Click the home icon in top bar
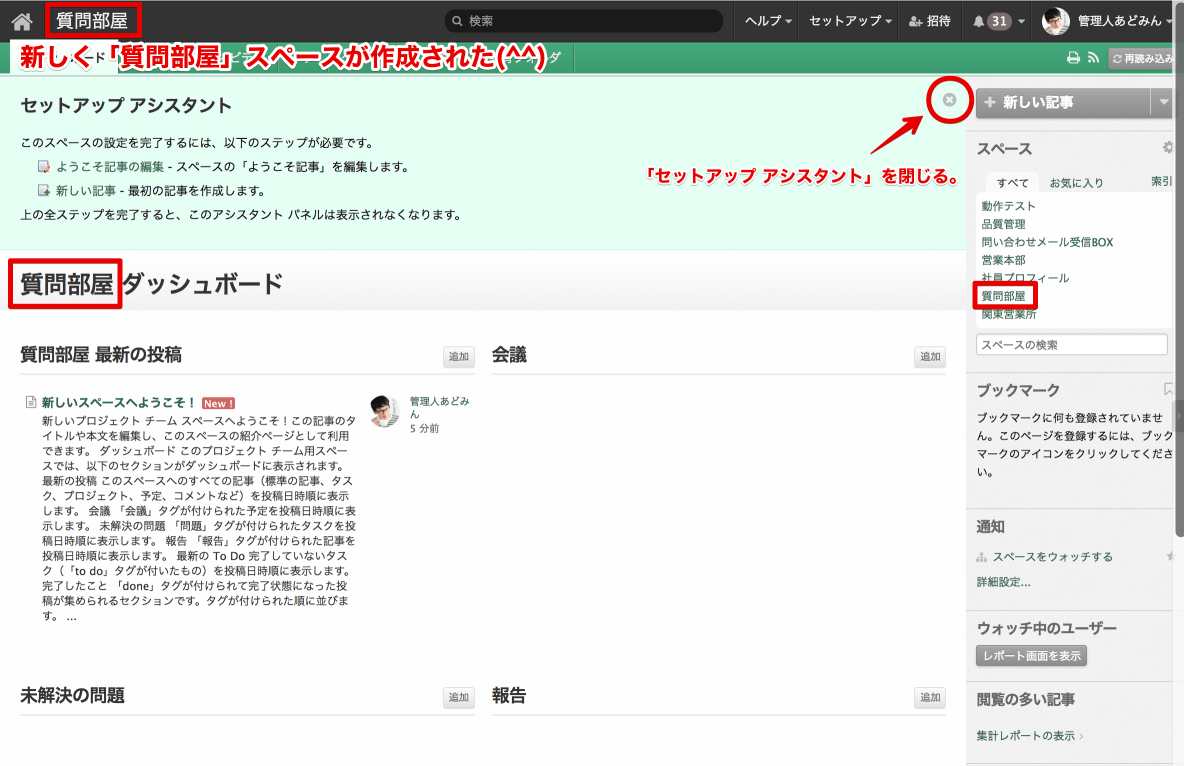The height and width of the screenshot is (766, 1184). click(21, 21)
